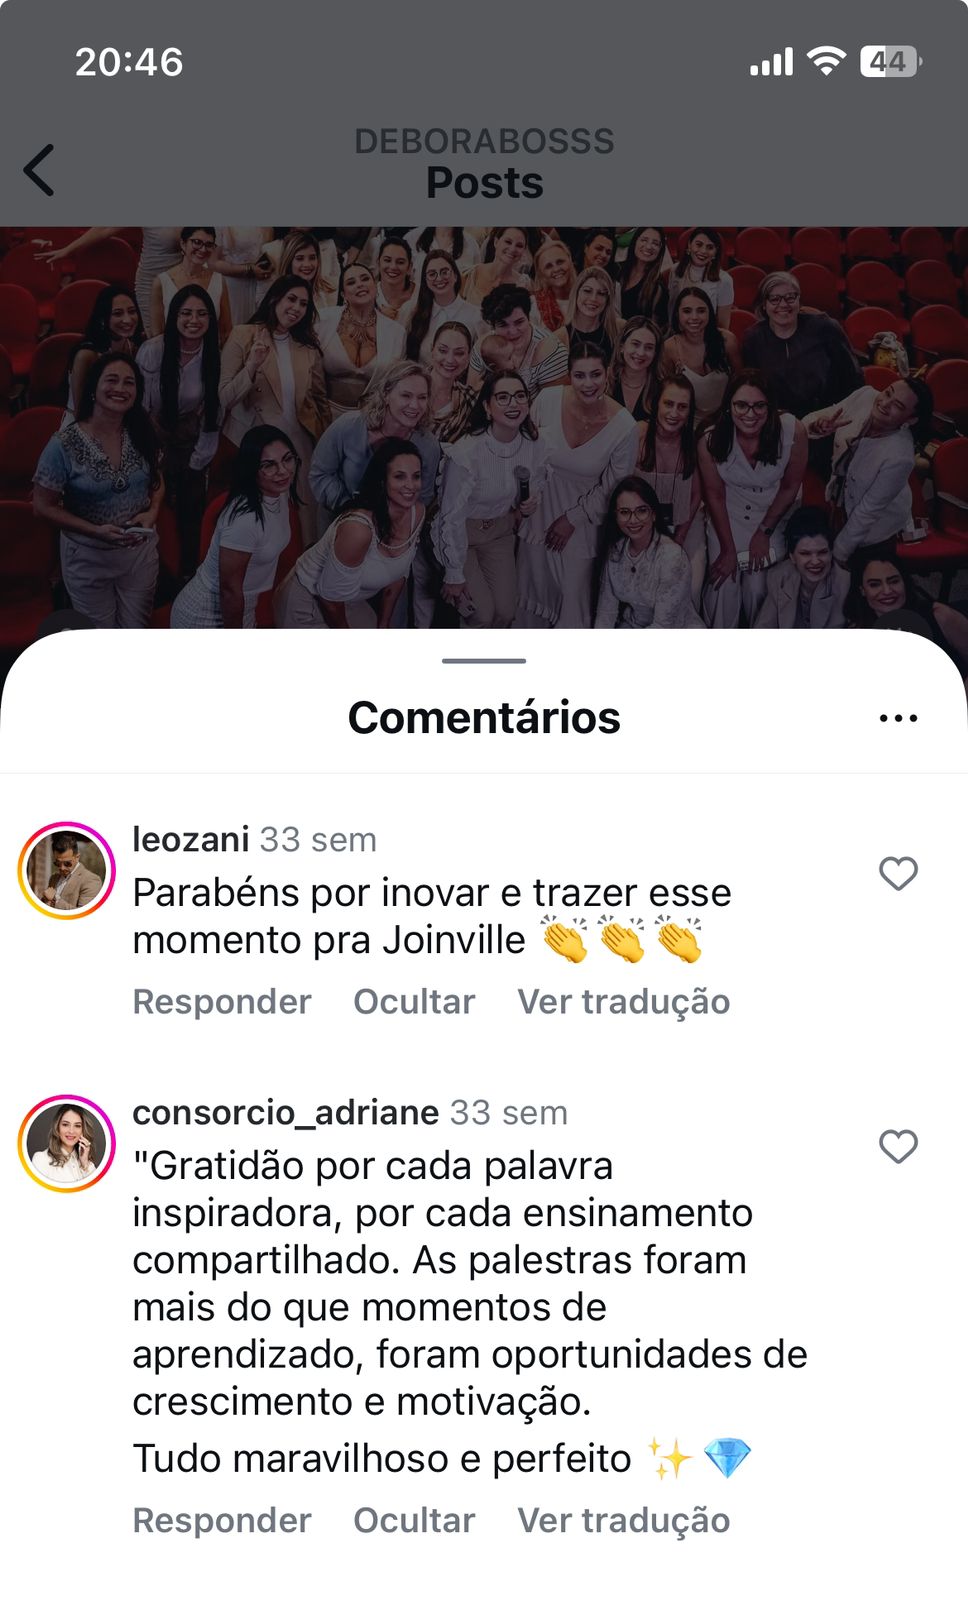Tap the consorcio_adriane username
This screenshot has height=1600, width=968.
(286, 1113)
